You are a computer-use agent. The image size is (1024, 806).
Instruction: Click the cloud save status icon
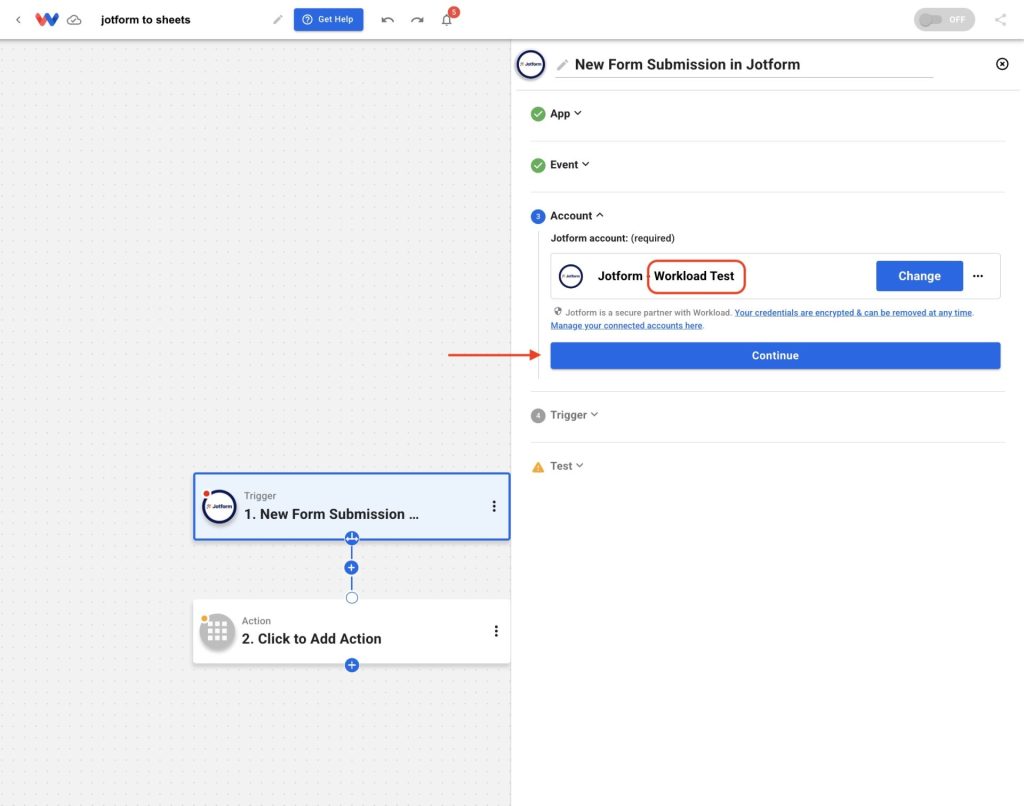tap(74, 20)
